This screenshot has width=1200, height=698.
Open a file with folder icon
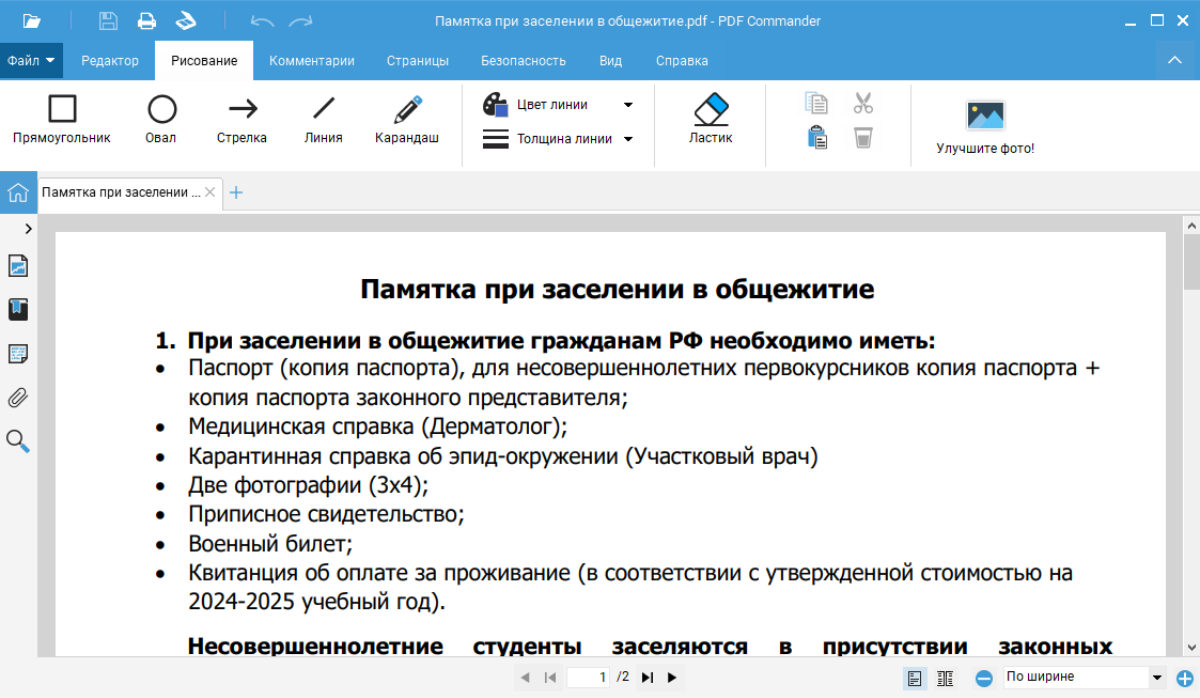[x=32, y=20]
